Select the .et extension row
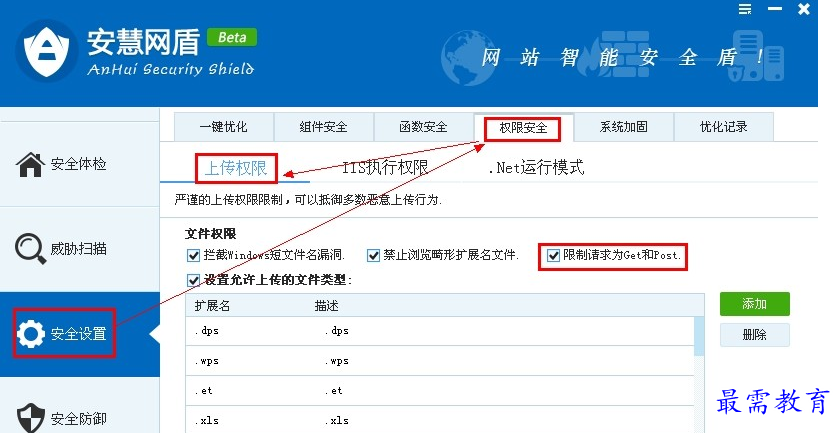The image size is (838, 433). 440,391
